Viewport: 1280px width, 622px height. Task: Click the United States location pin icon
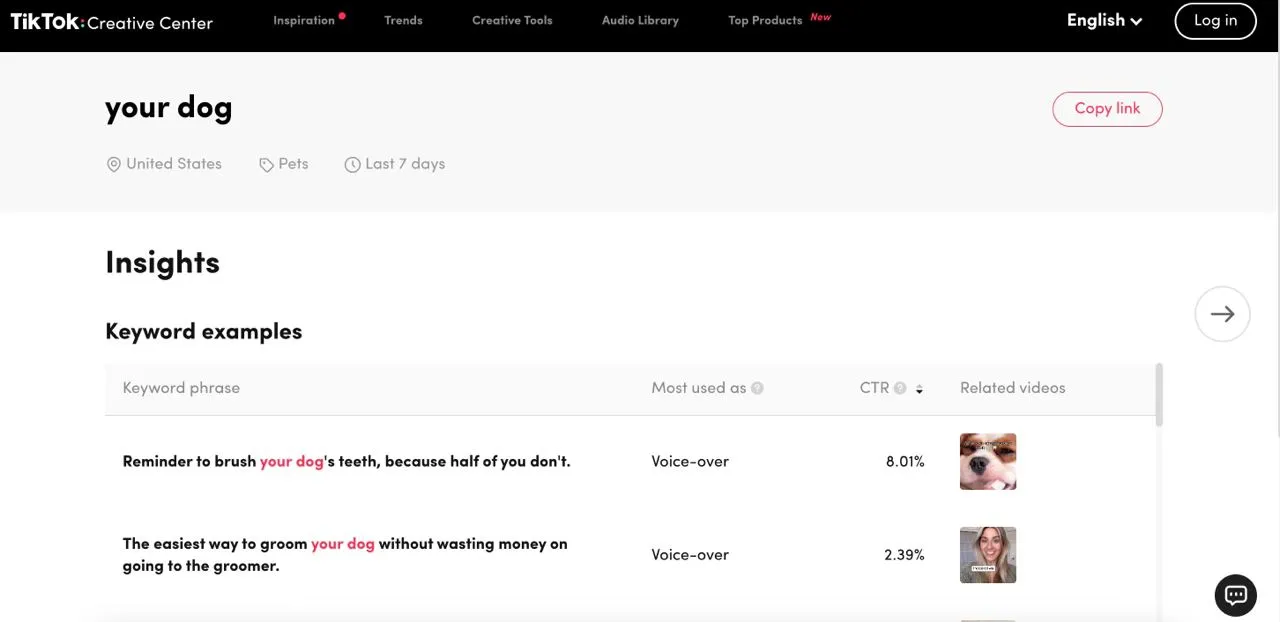(x=114, y=164)
